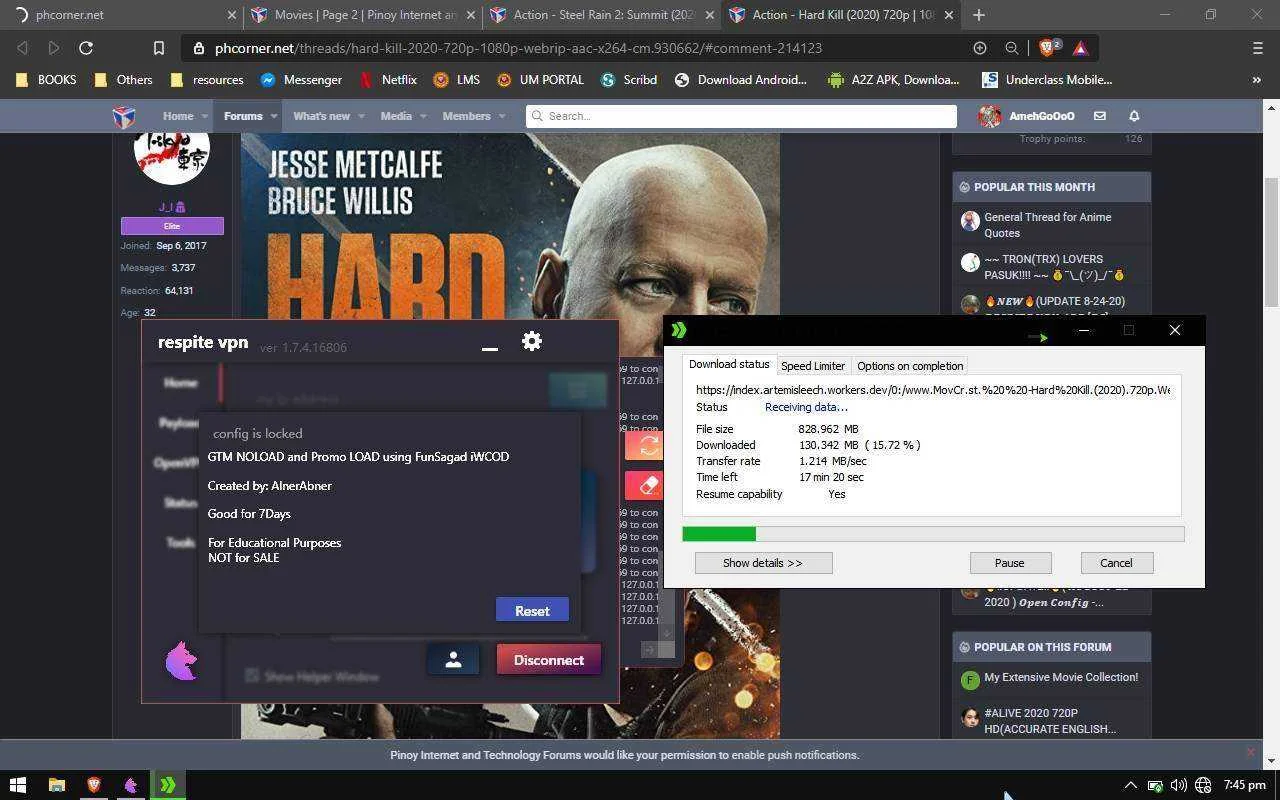This screenshot has height=800, width=1280.
Task: Switch to Download status tab
Action: 729,365
